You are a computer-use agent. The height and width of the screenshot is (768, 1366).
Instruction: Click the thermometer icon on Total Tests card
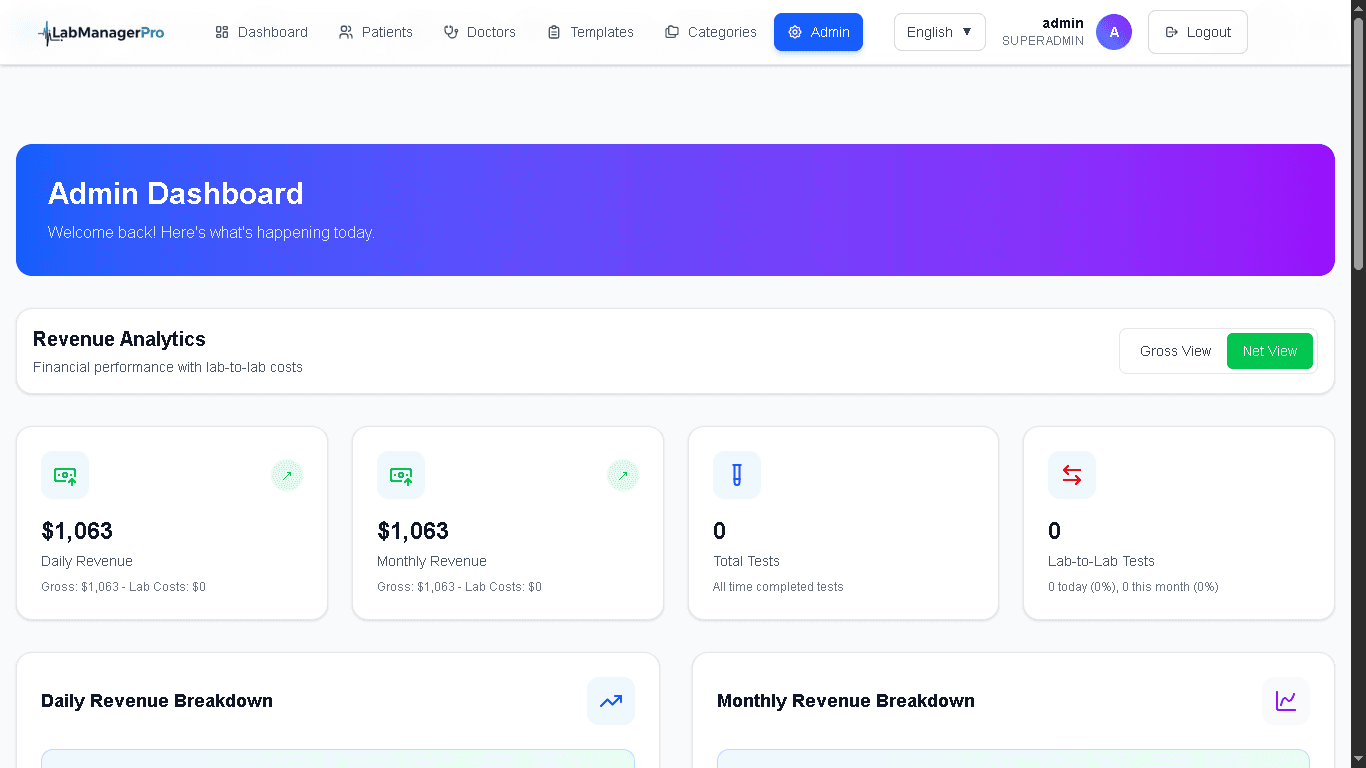pos(736,475)
